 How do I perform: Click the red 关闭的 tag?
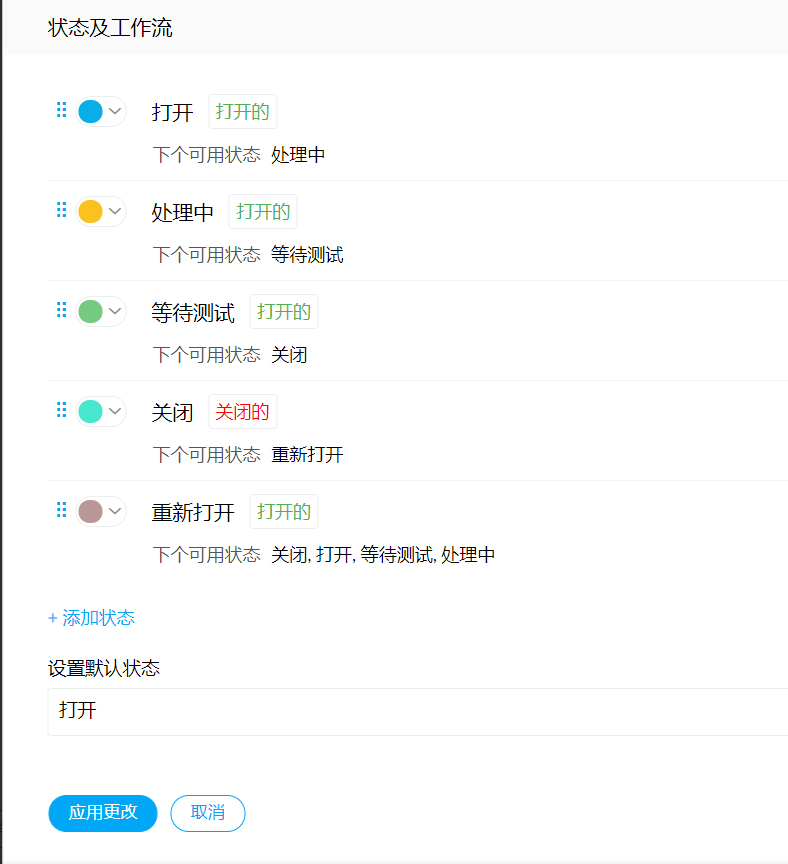coord(242,411)
